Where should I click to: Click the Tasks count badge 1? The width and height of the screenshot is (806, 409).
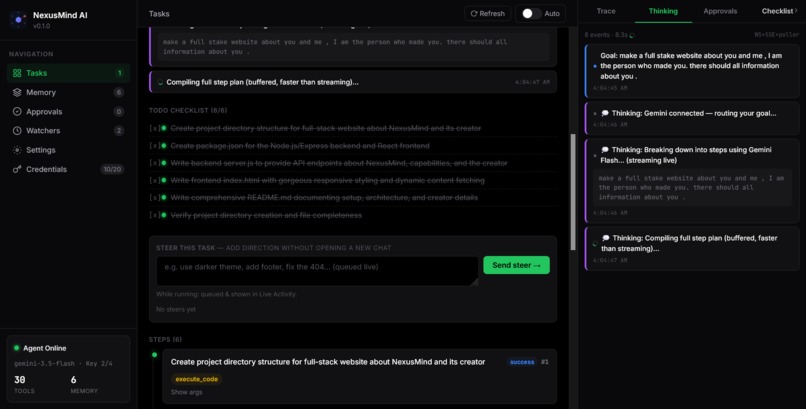click(120, 73)
